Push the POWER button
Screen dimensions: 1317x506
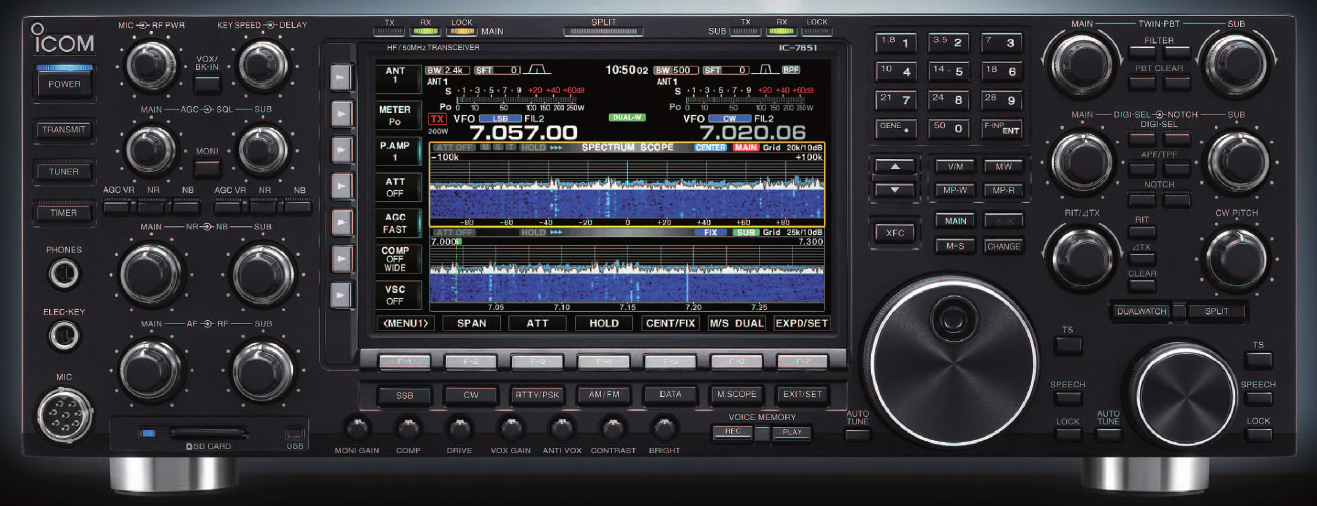[65, 85]
